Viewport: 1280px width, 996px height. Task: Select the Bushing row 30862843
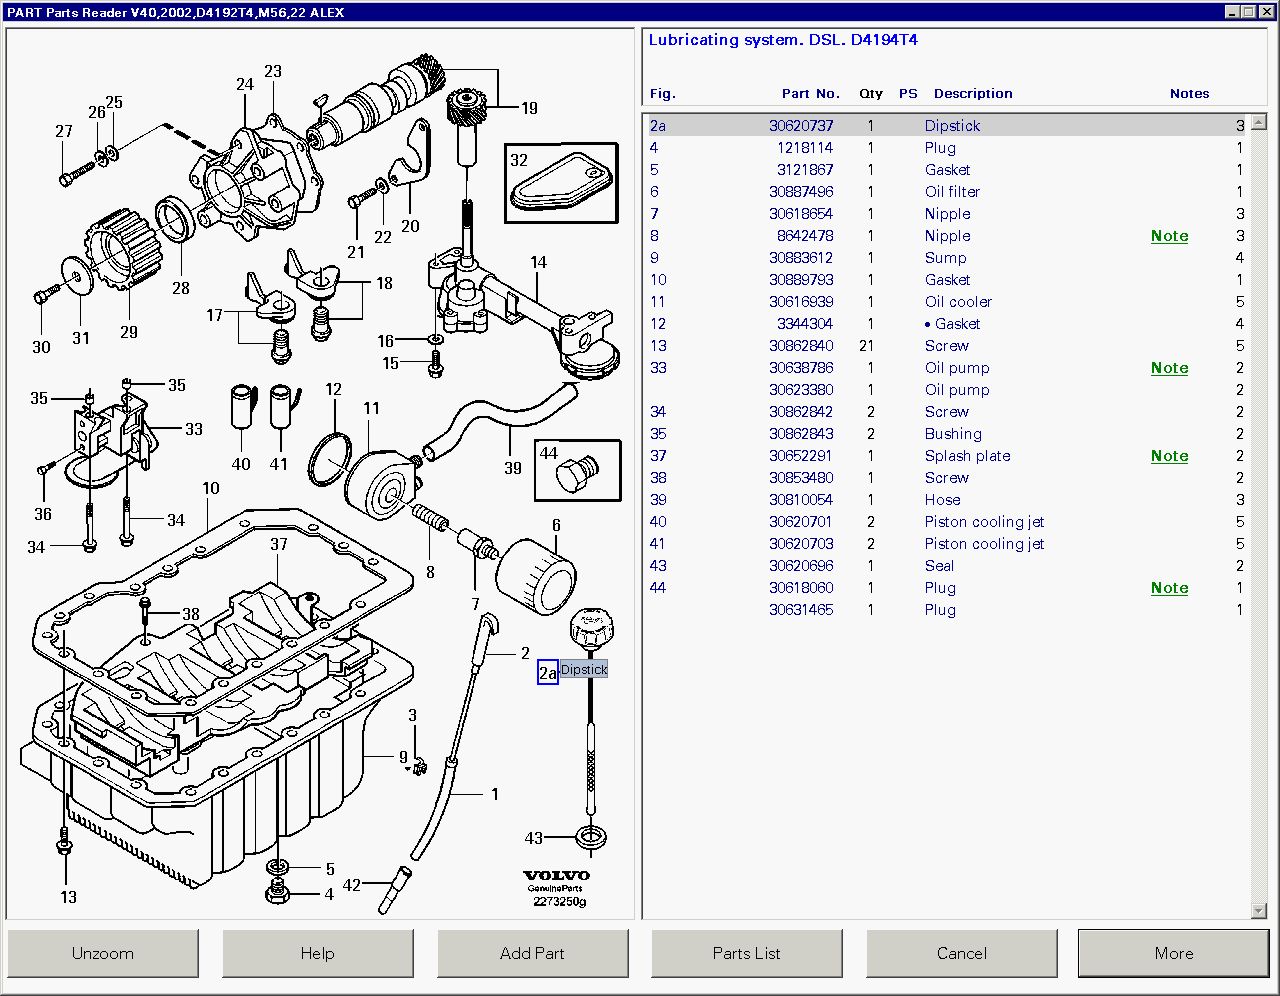[x=946, y=434]
